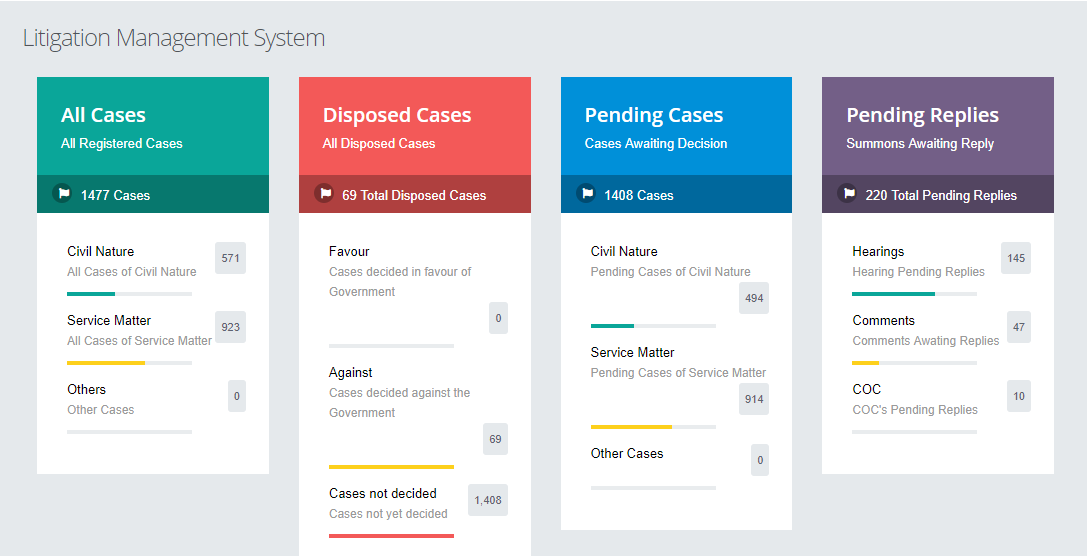Click the Litigation Management System title
The image size is (1087, 556).
pos(173,39)
